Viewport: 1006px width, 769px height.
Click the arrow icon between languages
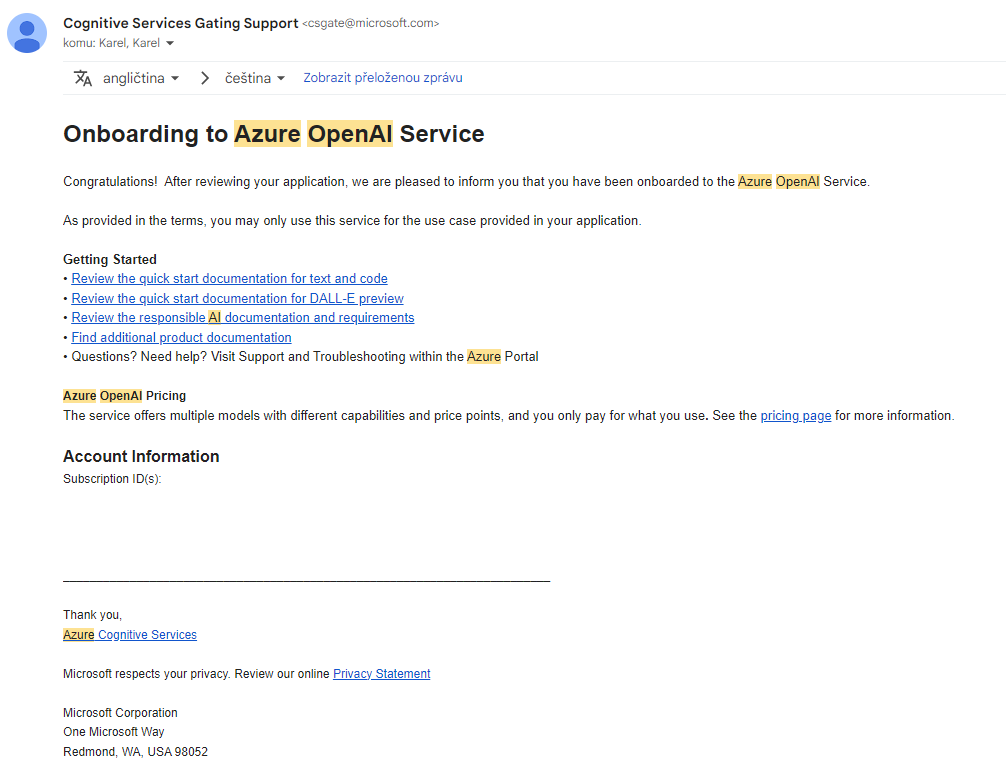coord(205,78)
